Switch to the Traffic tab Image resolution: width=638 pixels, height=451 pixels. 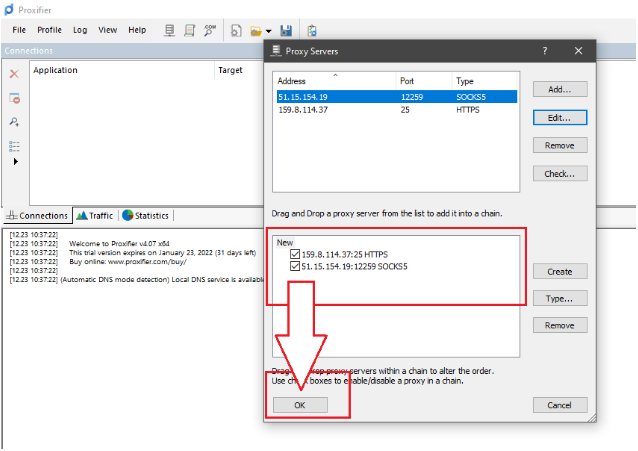click(x=95, y=215)
